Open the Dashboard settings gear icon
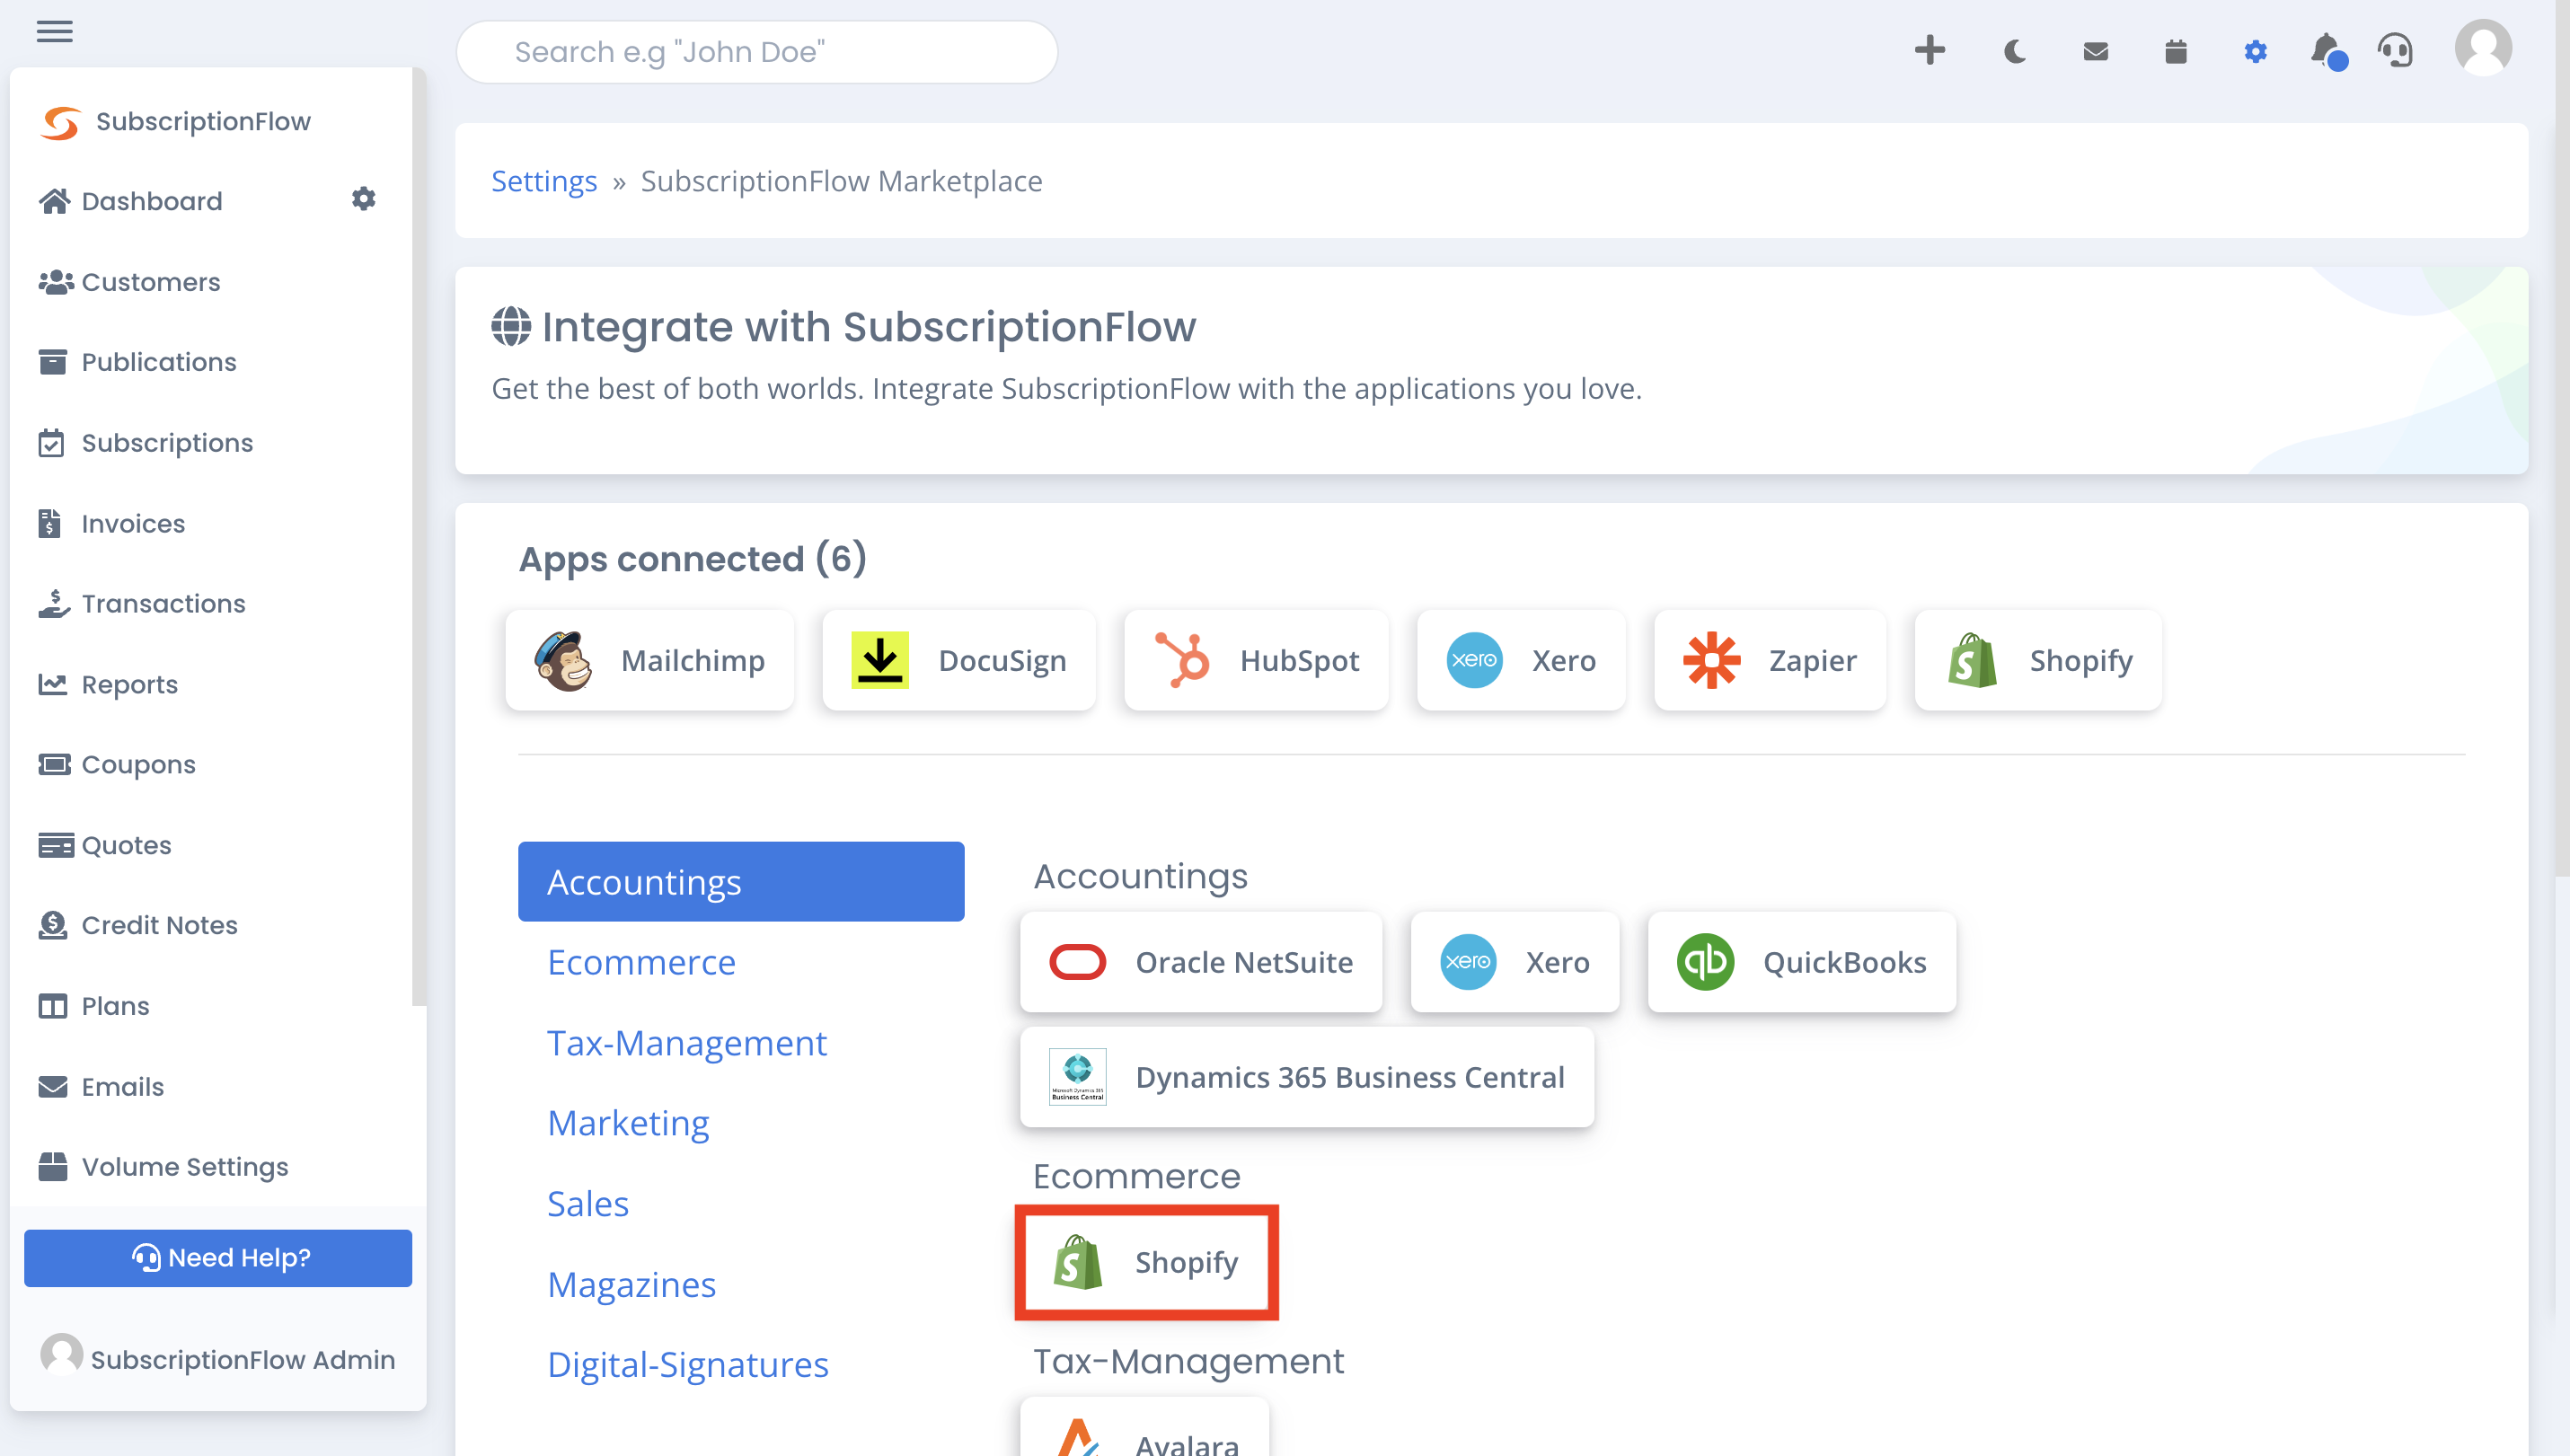This screenshot has width=2570, height=1456. tap(363, 199)
